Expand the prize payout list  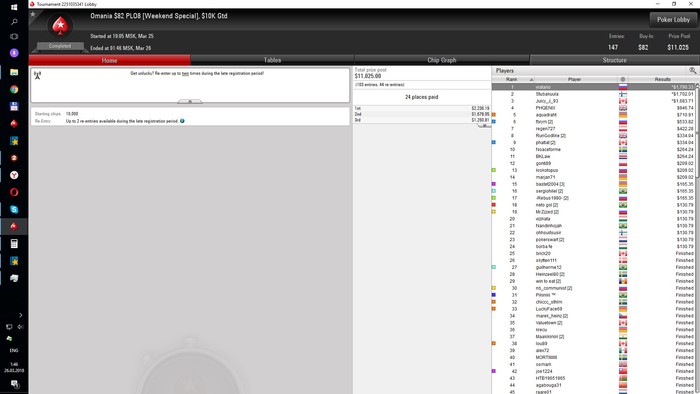click(x=484, y=125)
